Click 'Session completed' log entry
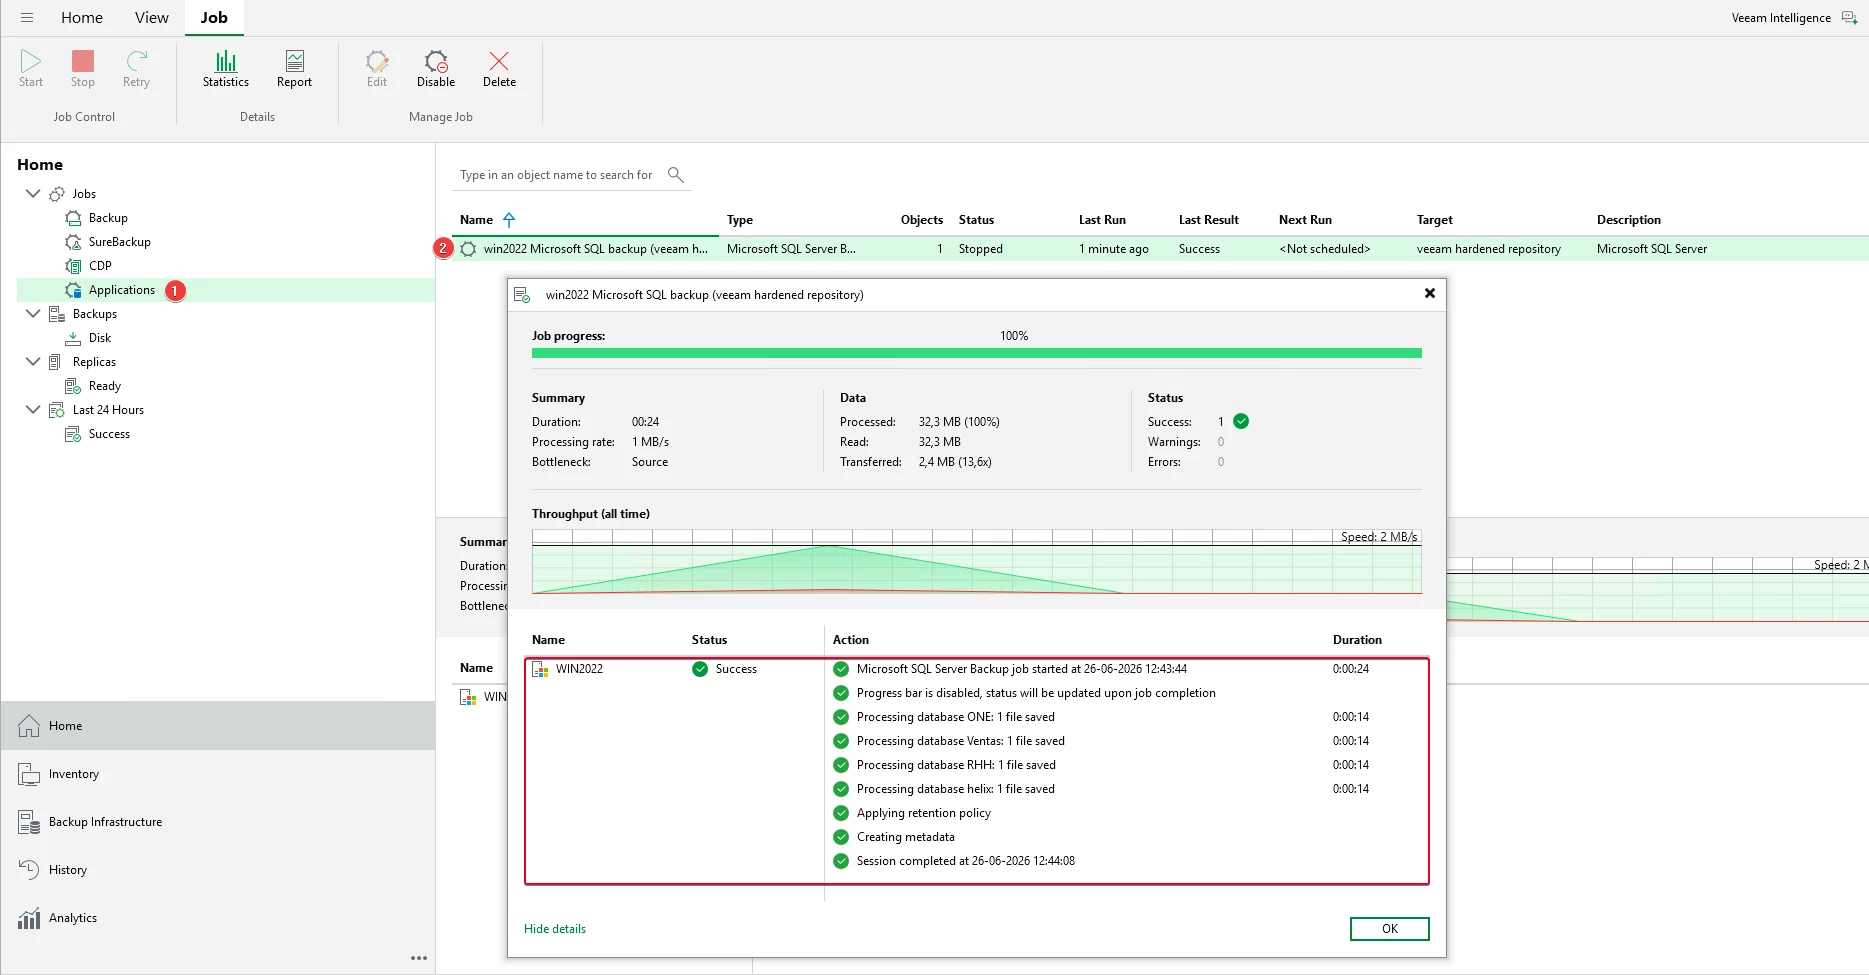The image size is (1869, 975). (966, 861)
